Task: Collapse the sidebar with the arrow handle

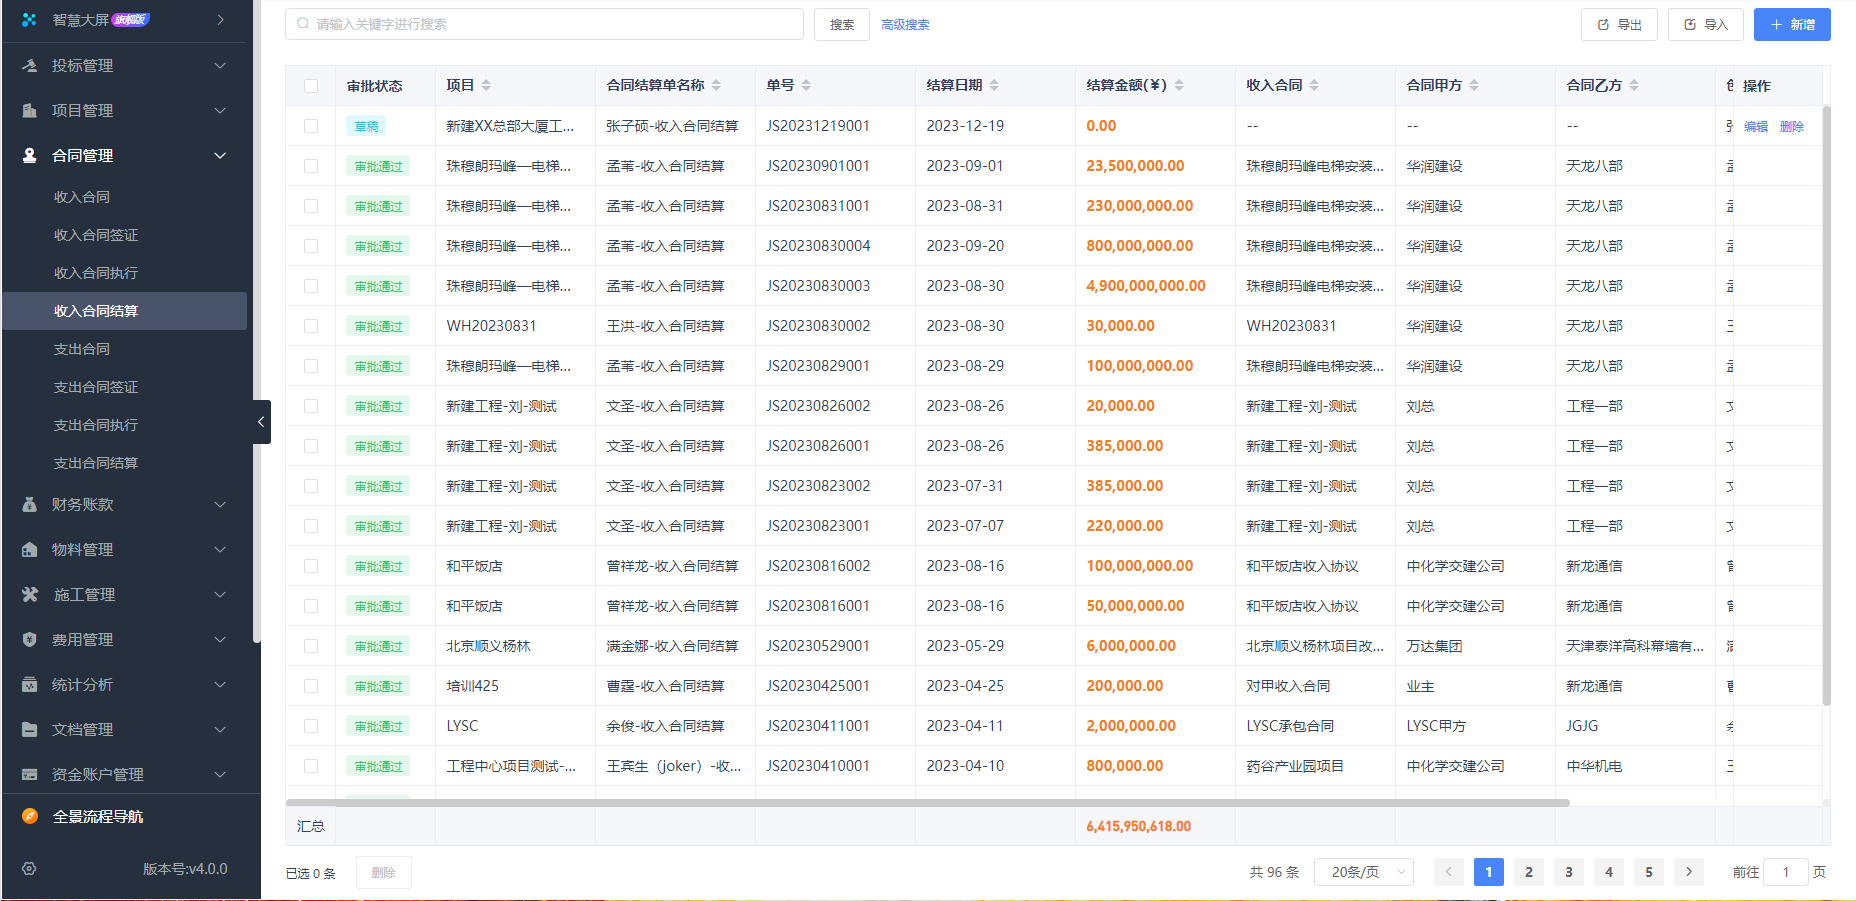Action: point(261,422)
